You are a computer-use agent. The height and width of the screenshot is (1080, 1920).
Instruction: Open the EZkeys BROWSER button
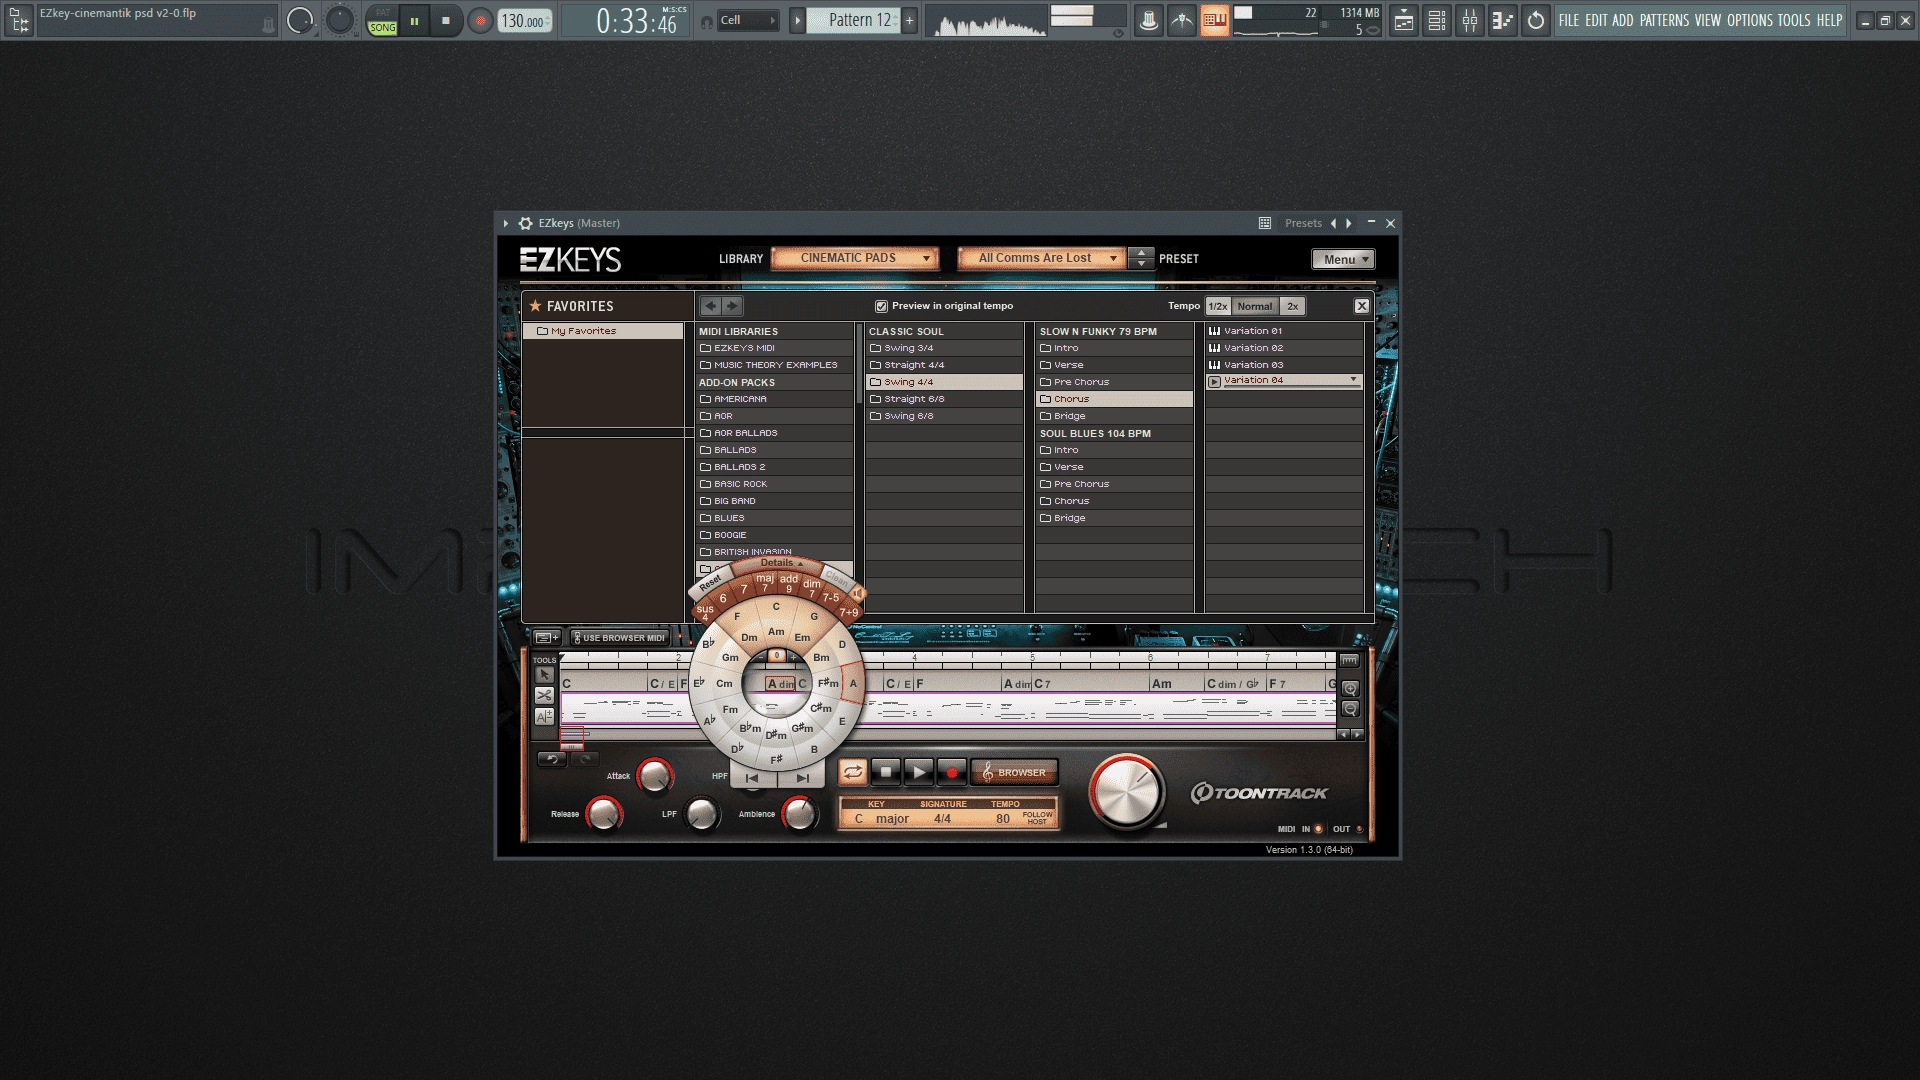click(x=1014, y=772)
